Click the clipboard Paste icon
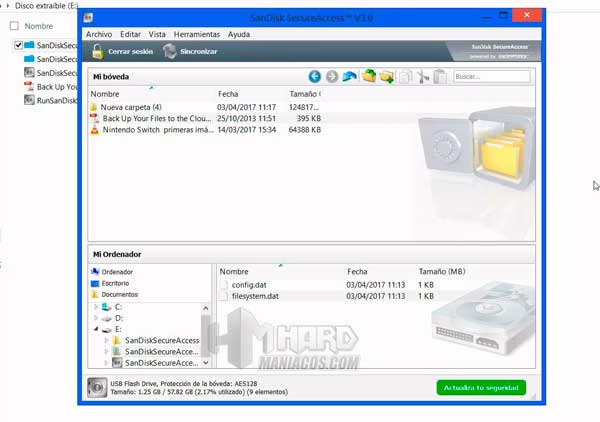 [440, 77]
